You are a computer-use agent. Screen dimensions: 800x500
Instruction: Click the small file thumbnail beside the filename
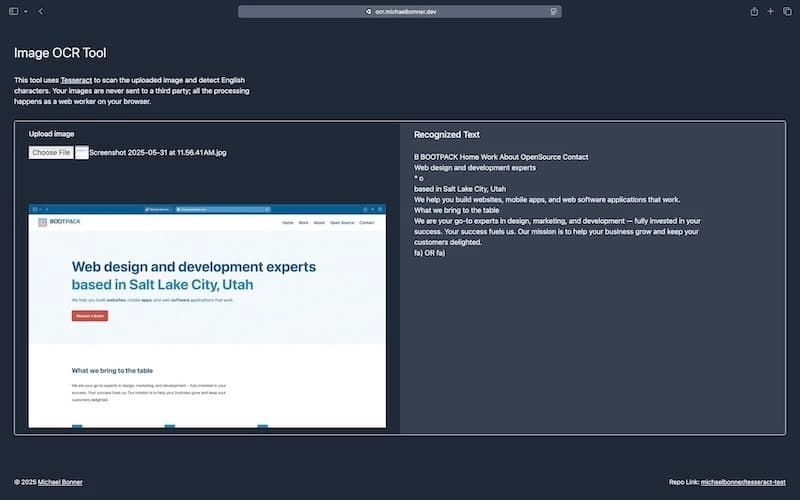82,152
